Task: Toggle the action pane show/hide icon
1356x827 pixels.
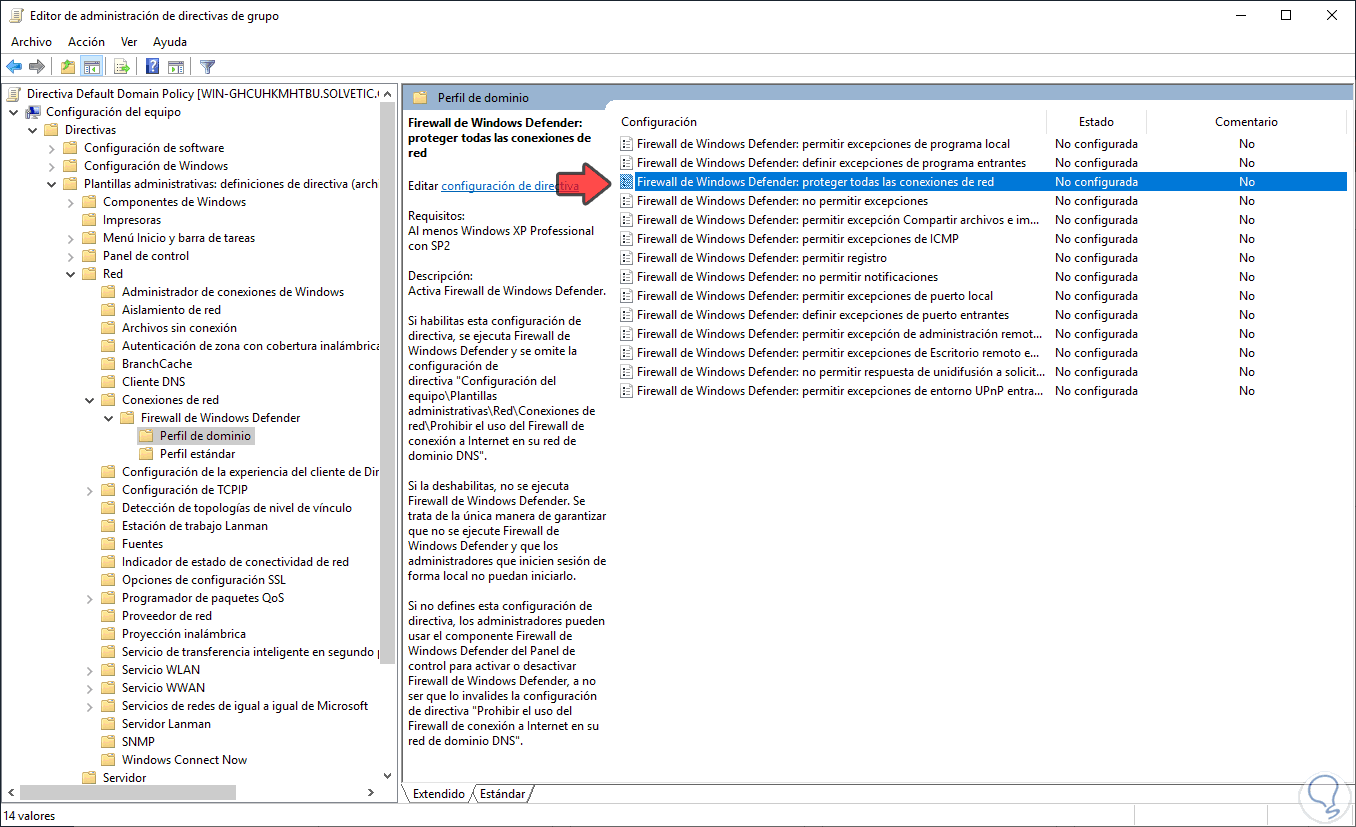Action: [x=176, y=67]
